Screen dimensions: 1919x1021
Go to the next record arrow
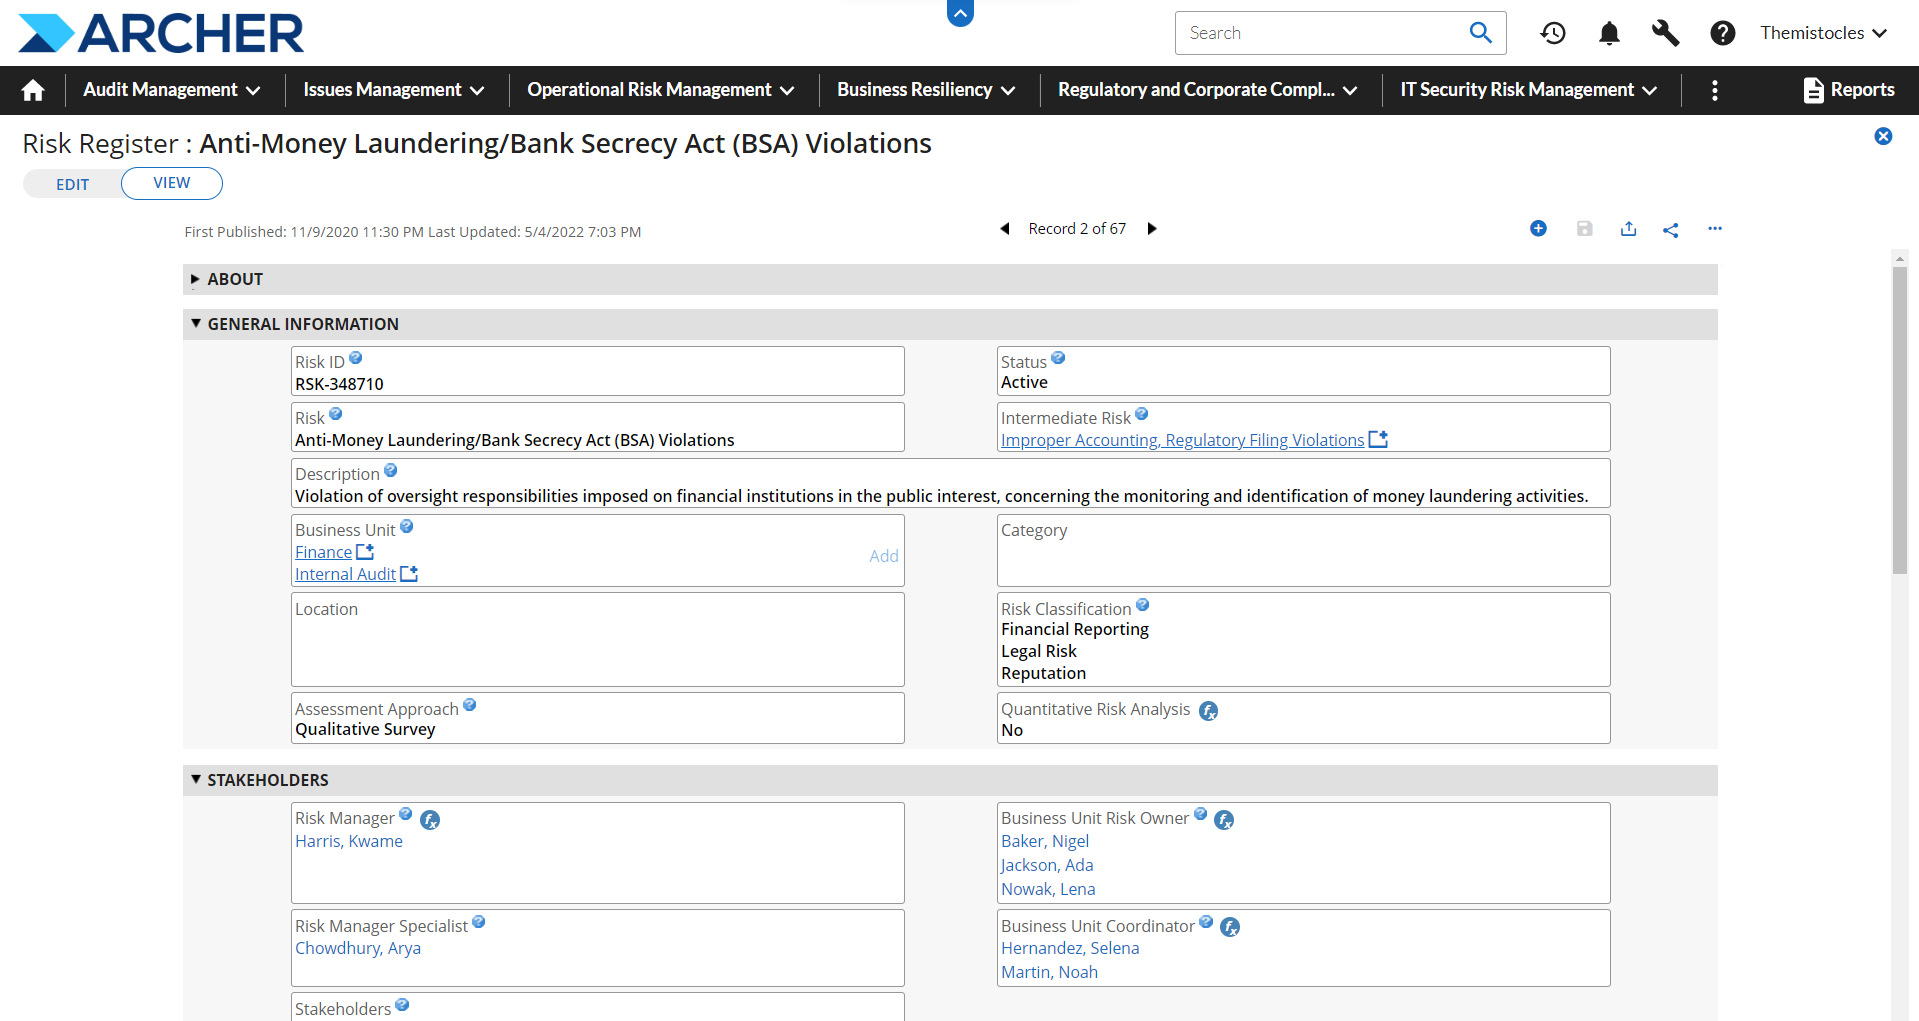point(1152,229)
